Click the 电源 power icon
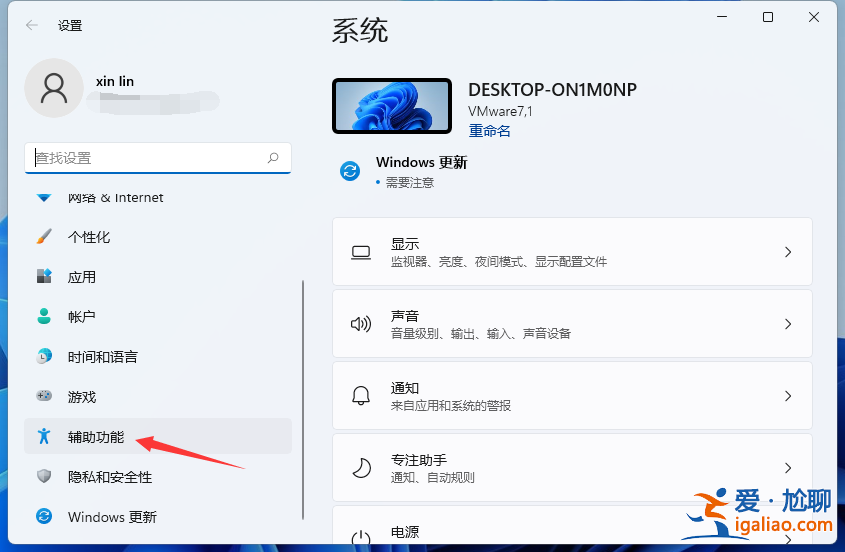Image resolution: width=845 pixels, height=552 pixels. [361, 539]
